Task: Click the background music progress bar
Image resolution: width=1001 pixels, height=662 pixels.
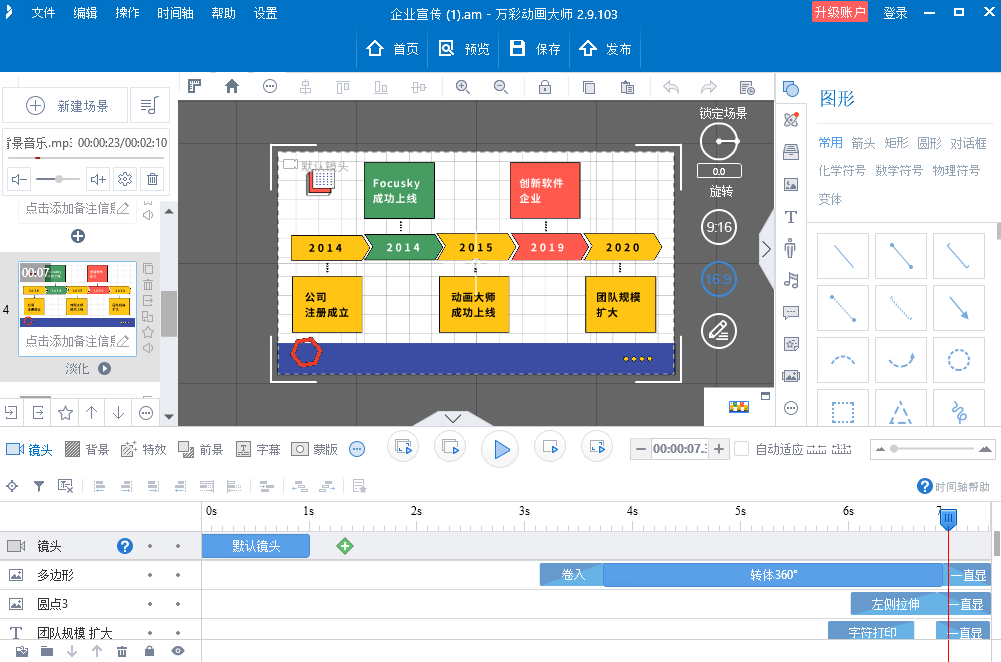Action: (87, 157)
